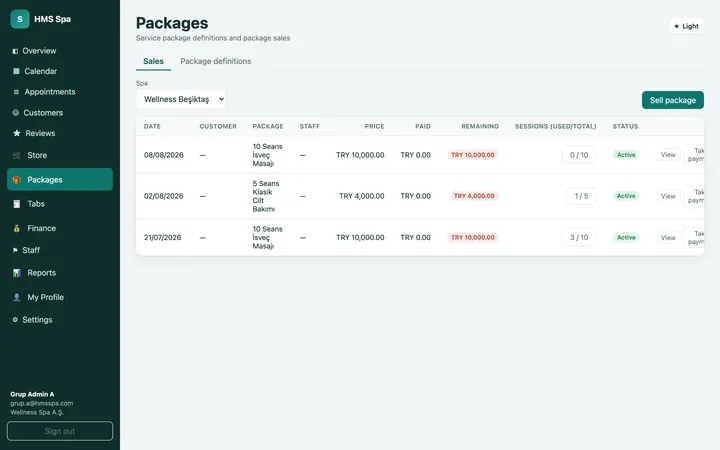Image resolution: width=720 pixels, height=450 pixels.
Task: Click the Tabs receipt icon
Action: (17, 204)
